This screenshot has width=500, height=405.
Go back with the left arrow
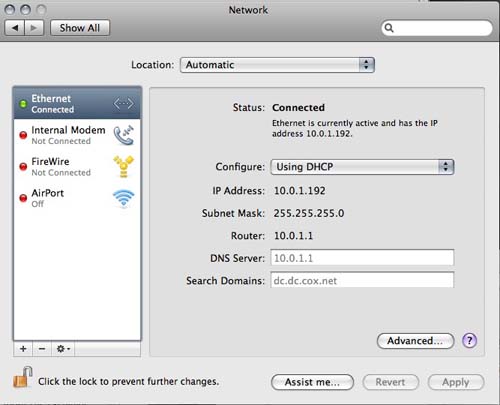coord(15,28)
